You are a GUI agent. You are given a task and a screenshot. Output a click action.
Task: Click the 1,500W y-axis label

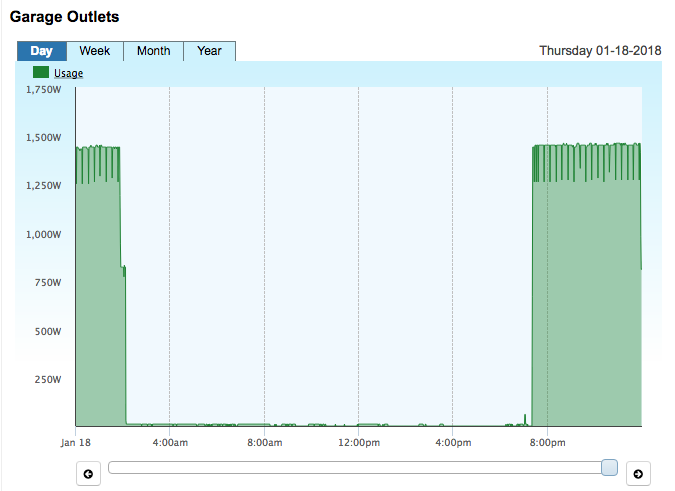(x=43, y=138)
